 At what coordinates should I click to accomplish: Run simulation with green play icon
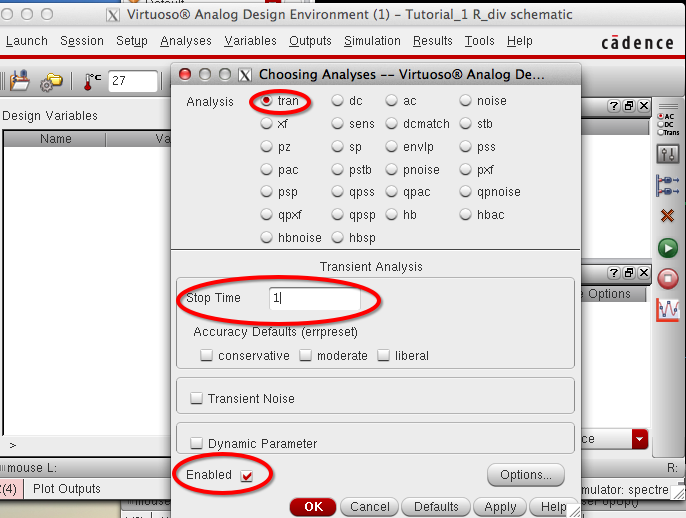tap(668, 248)
